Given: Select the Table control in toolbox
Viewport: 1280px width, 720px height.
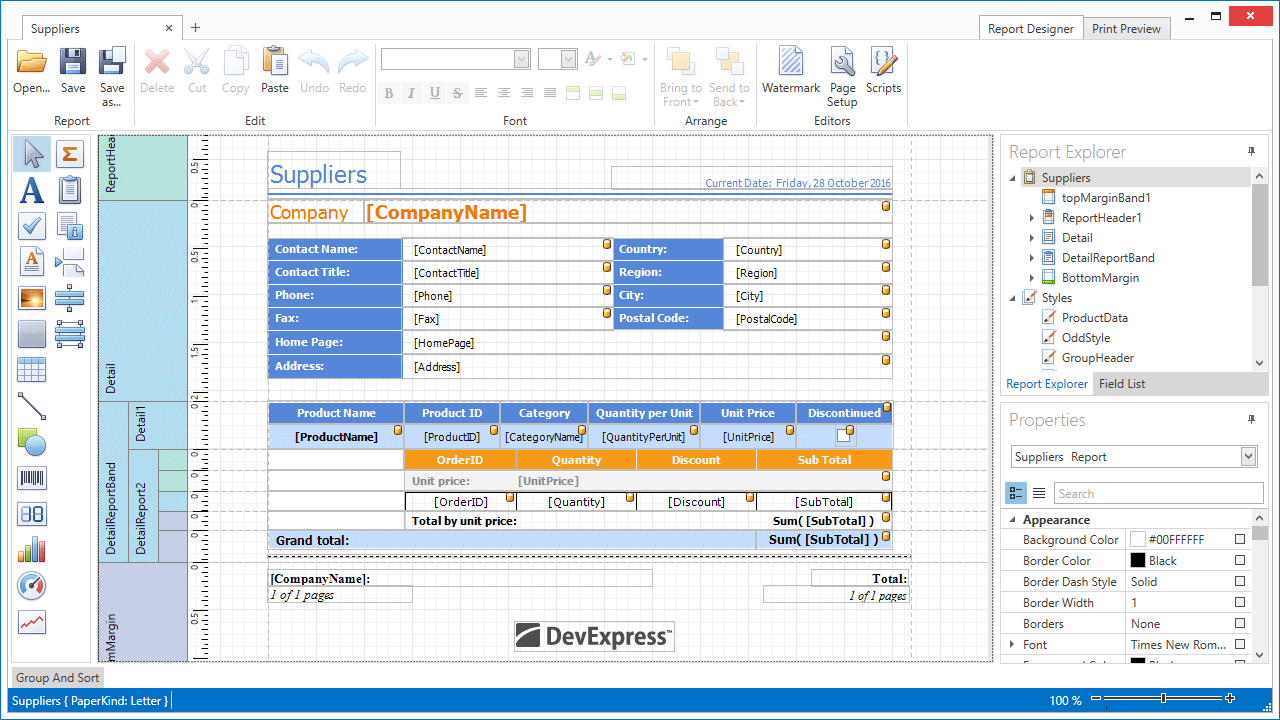Looking at the screenshot, I should coord(32,370).
